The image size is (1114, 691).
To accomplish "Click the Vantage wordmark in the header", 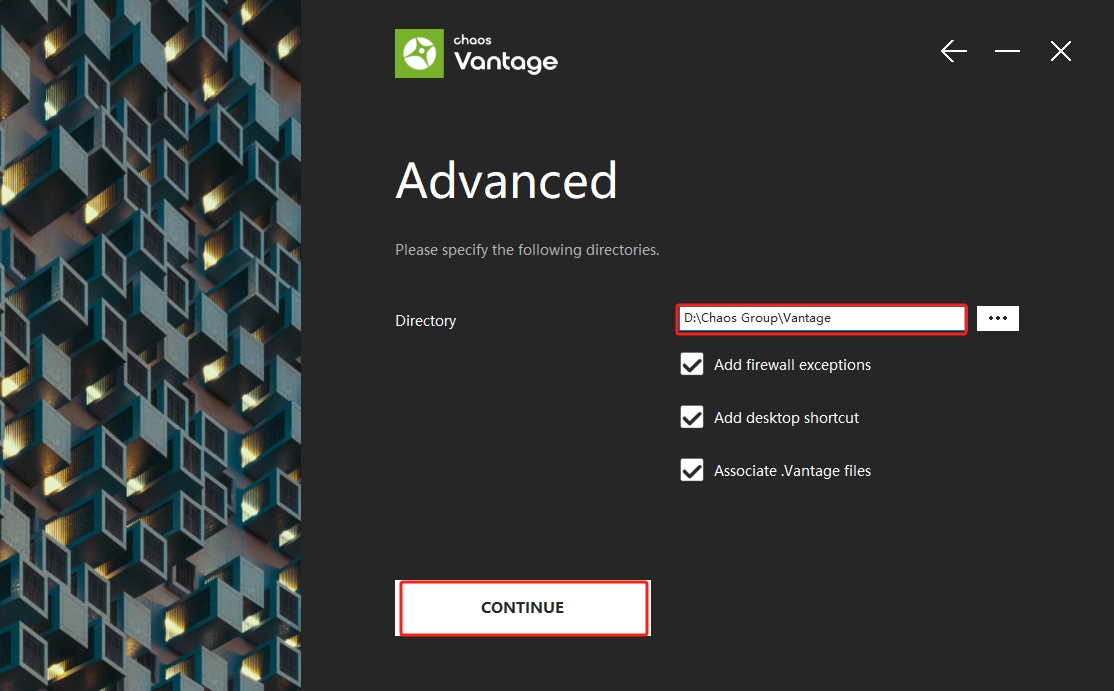I will [x=506, y=62].
